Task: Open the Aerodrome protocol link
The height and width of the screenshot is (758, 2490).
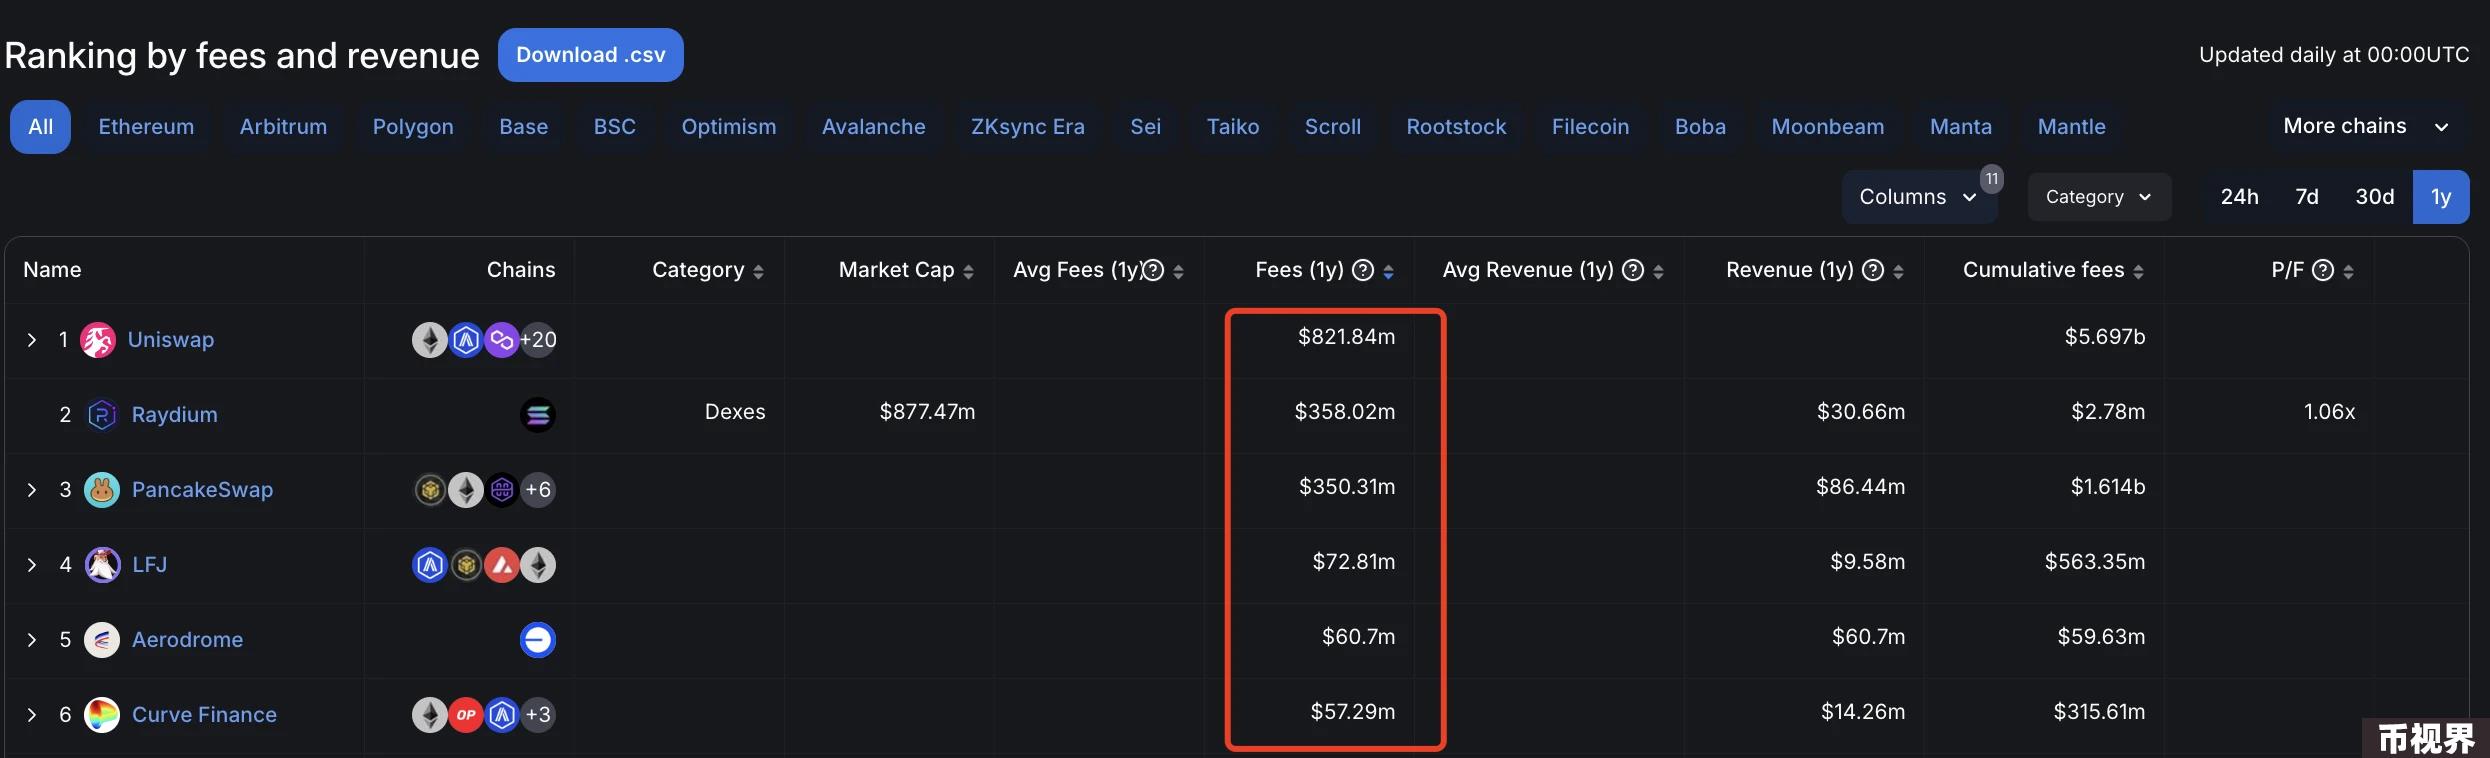Action: coord(188,640)
